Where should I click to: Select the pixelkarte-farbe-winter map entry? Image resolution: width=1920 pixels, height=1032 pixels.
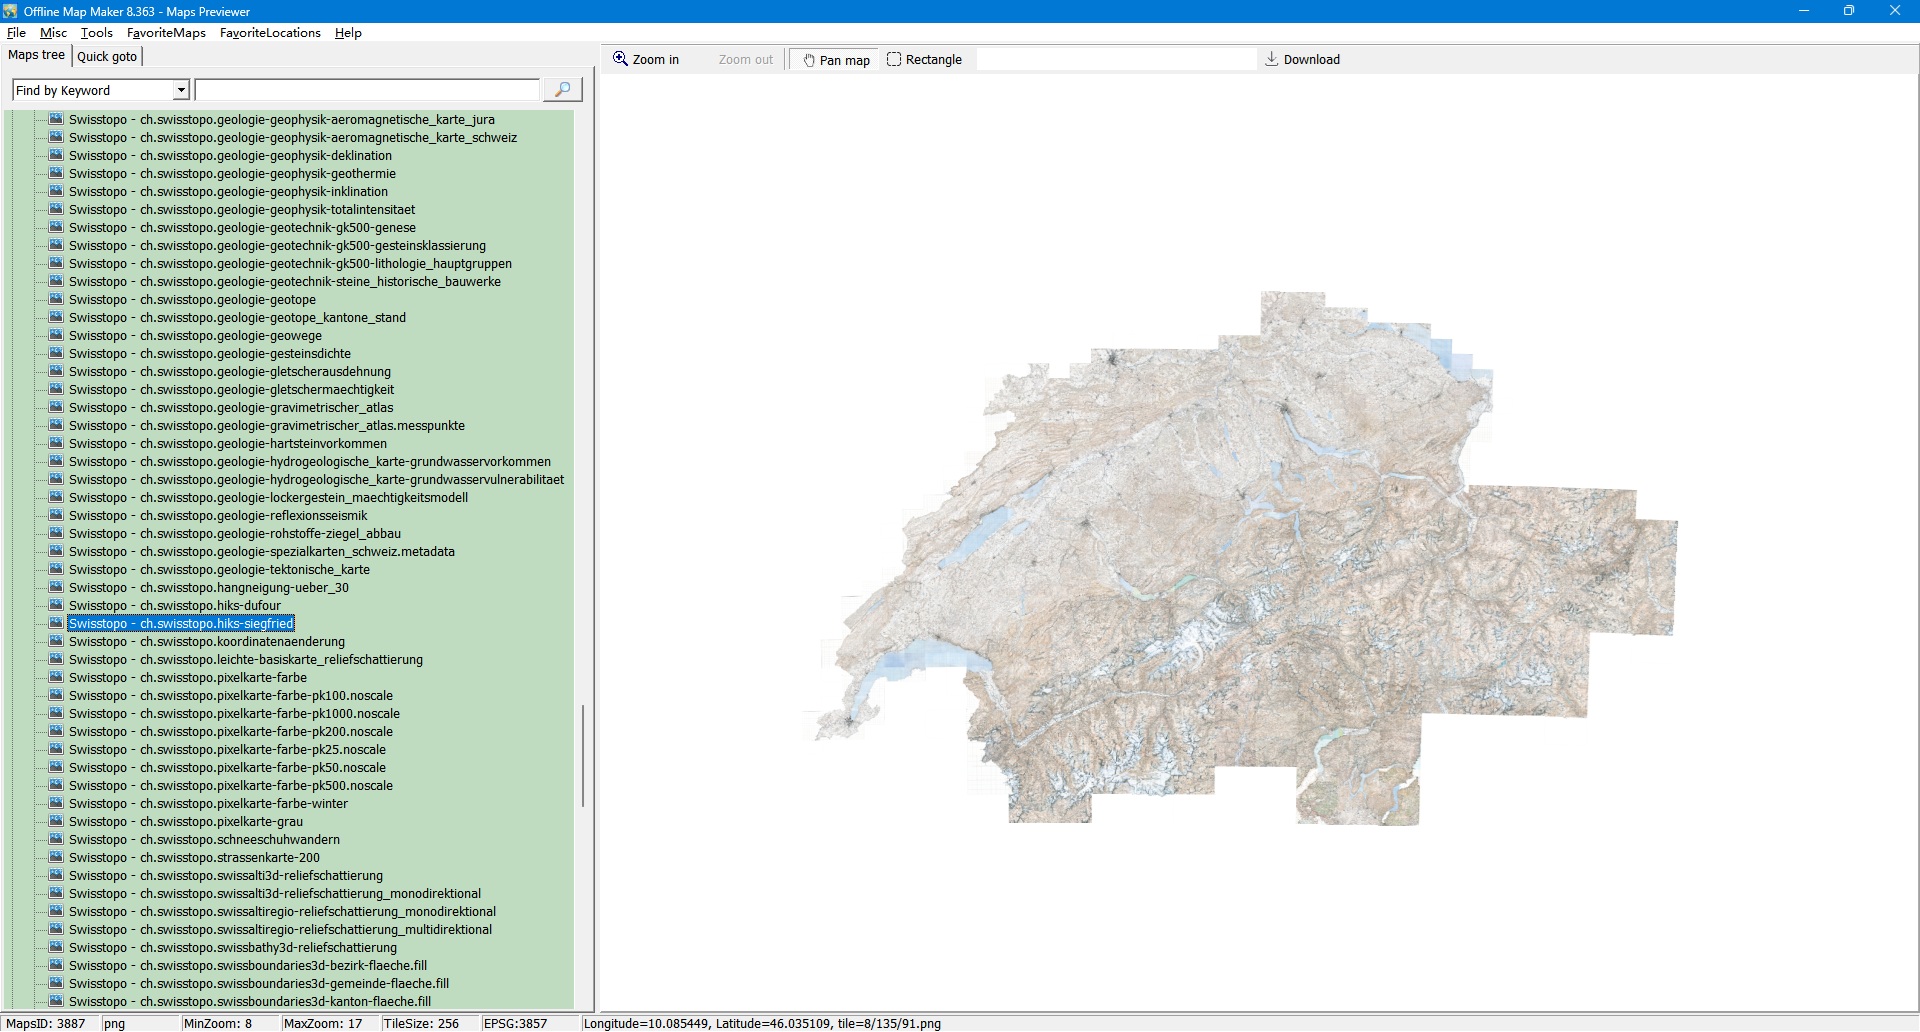(x=208, y=804)
